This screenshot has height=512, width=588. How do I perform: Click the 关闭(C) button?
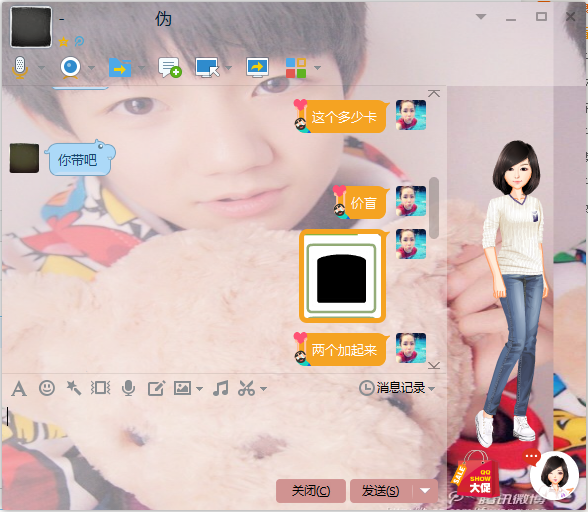311,491
